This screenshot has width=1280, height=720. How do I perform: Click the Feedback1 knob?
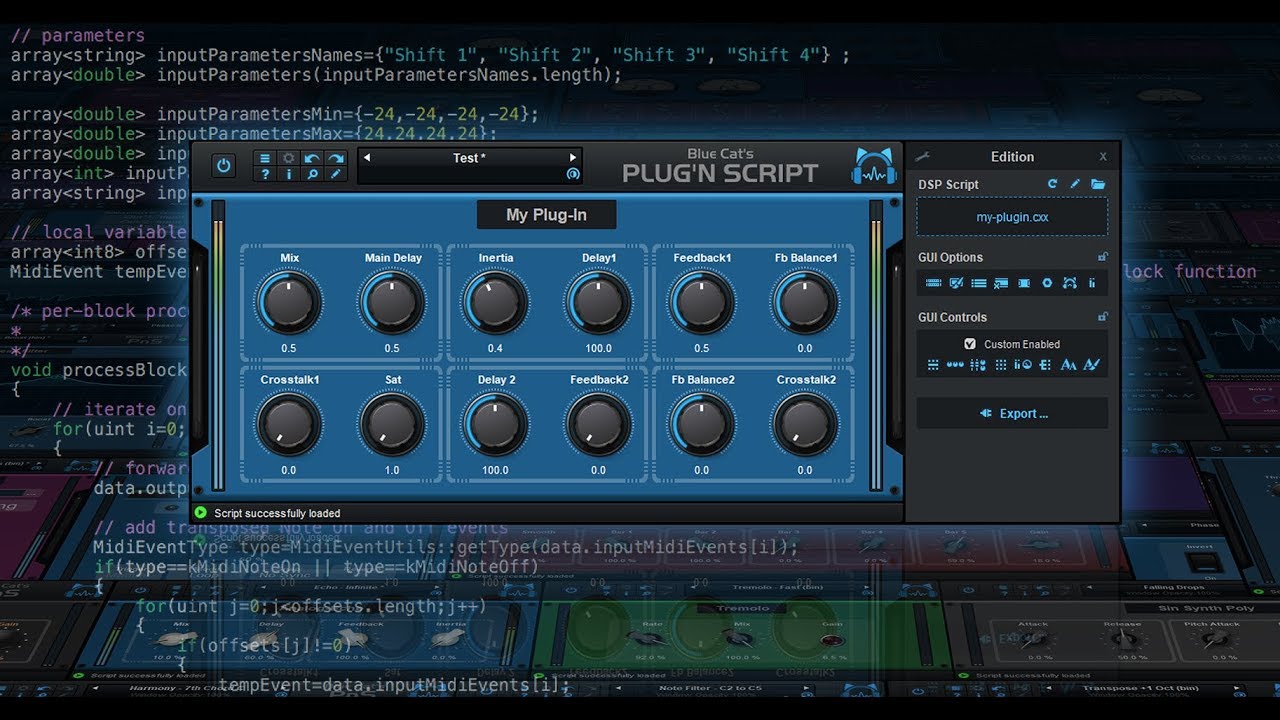[702, 302]
